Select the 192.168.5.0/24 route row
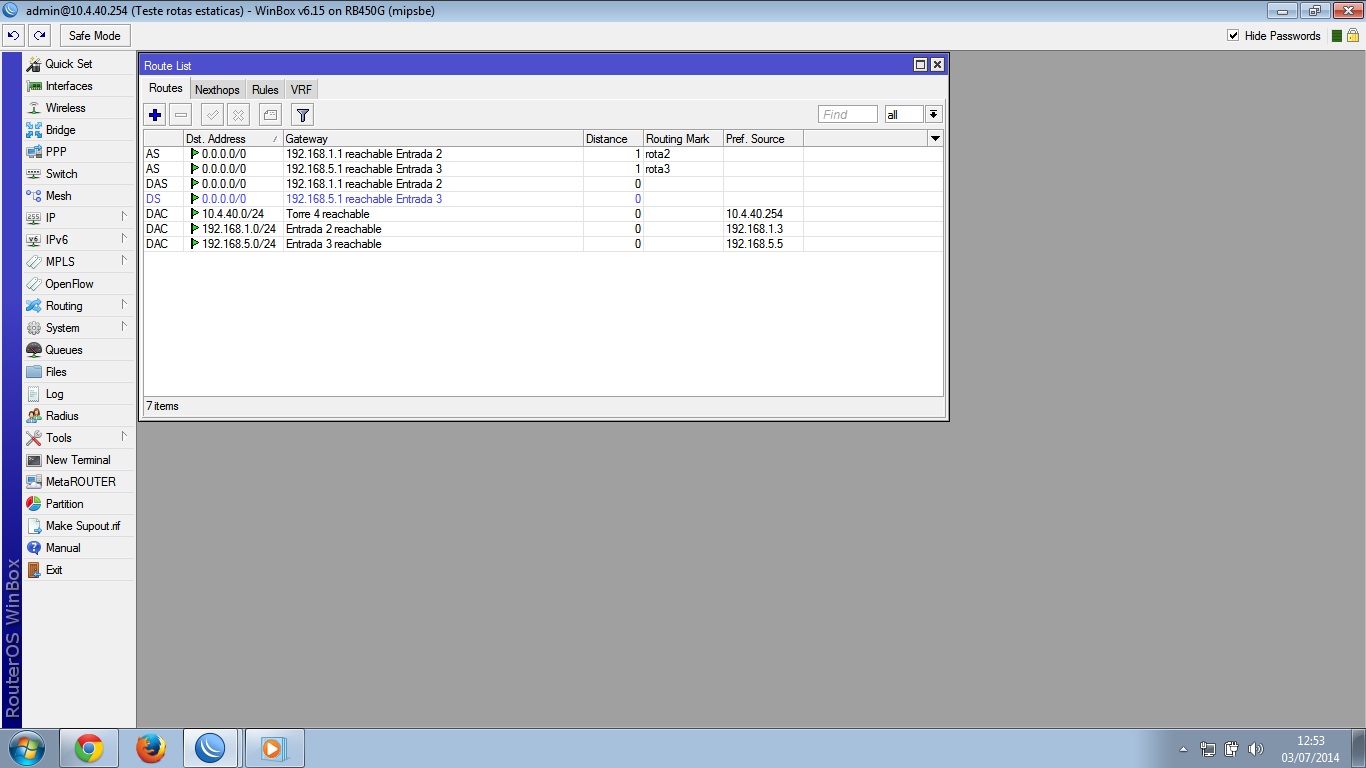 [x=543, y=244]
